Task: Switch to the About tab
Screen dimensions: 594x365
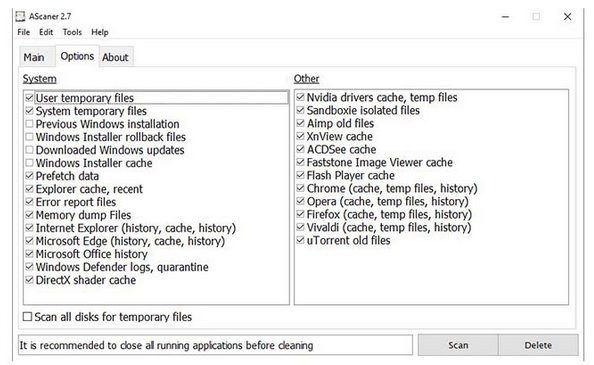Action: click(x=116, y=57)
